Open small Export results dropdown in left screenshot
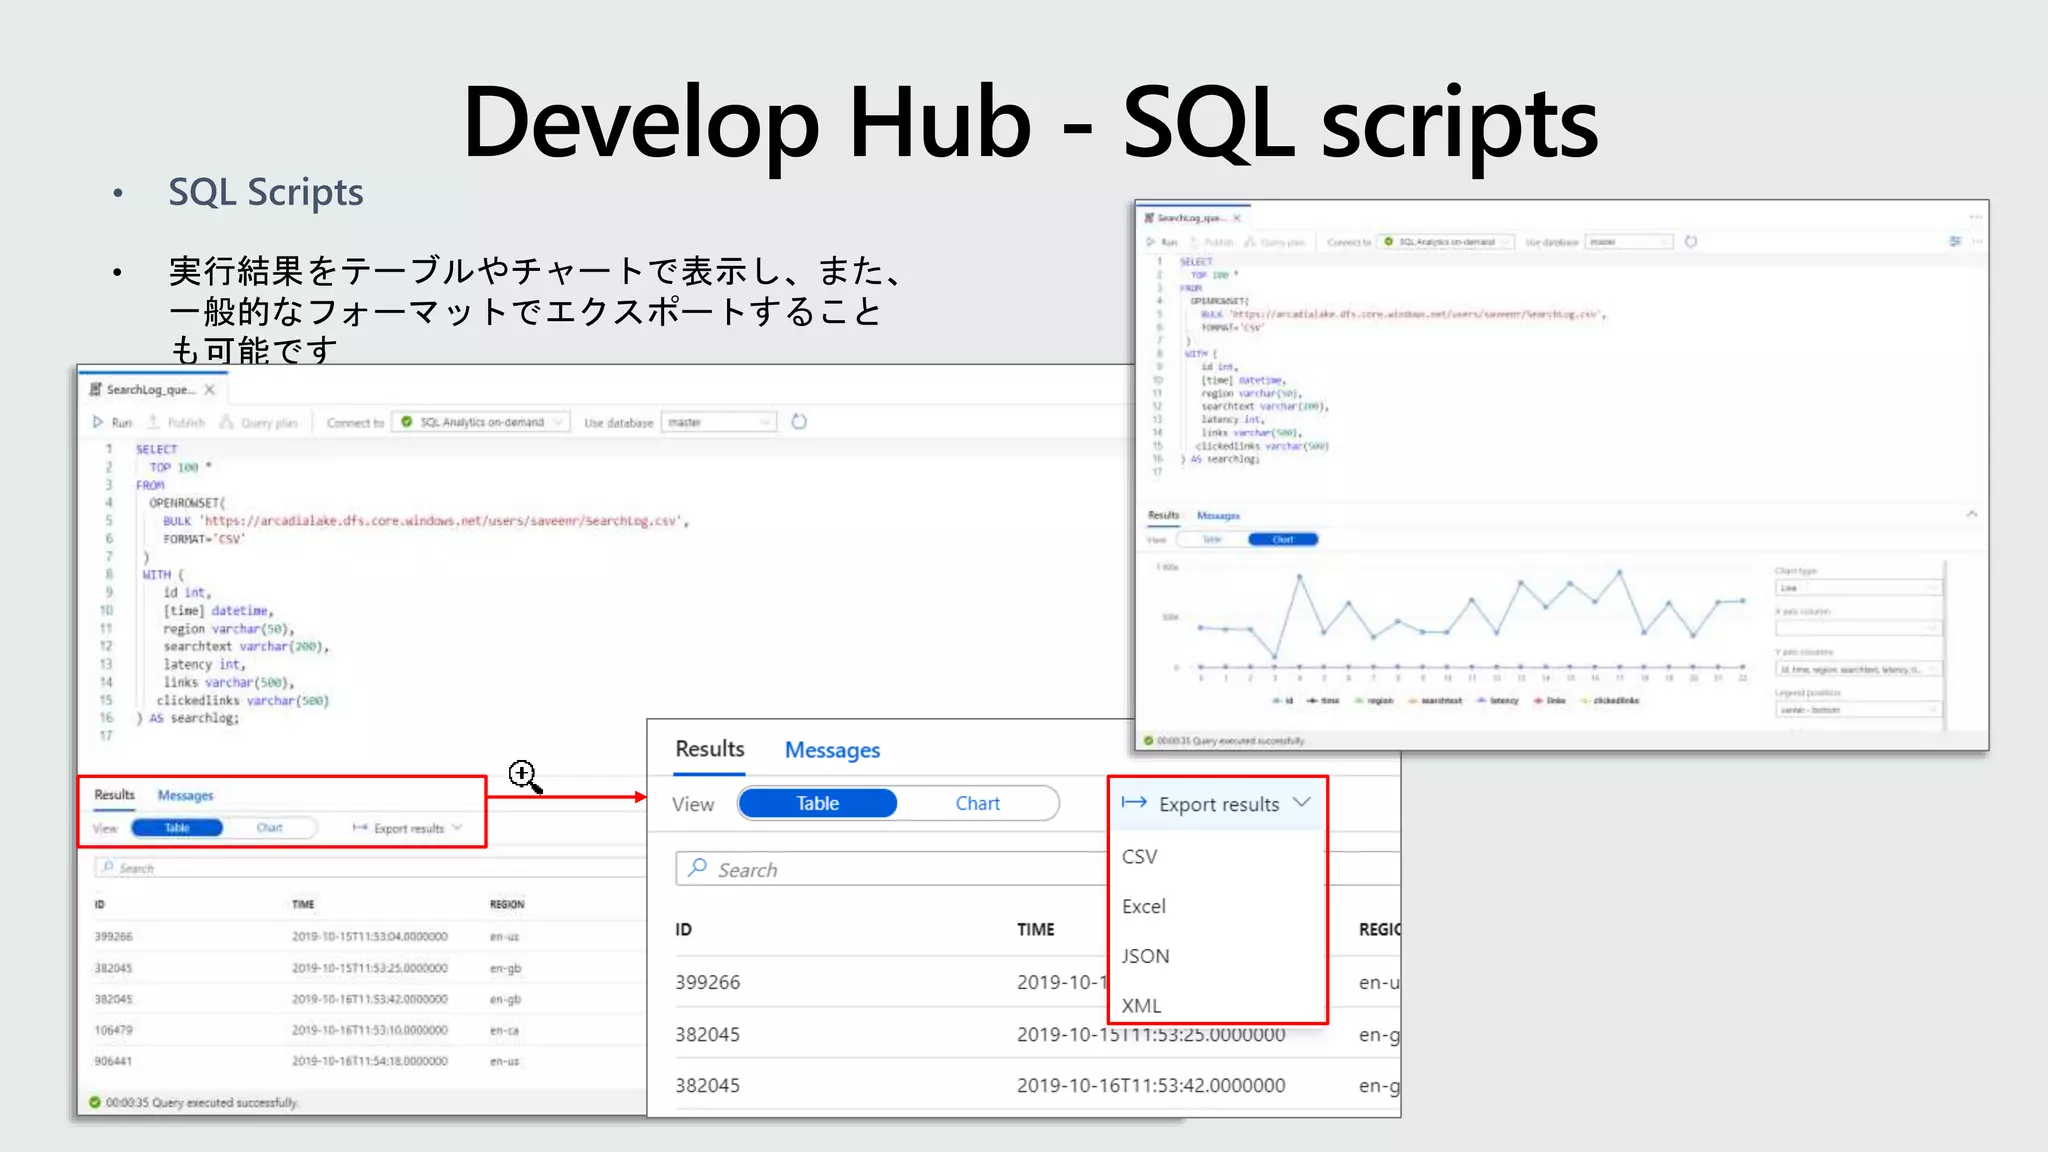This screenshot has height=1152, width=2048. point(408,828)
